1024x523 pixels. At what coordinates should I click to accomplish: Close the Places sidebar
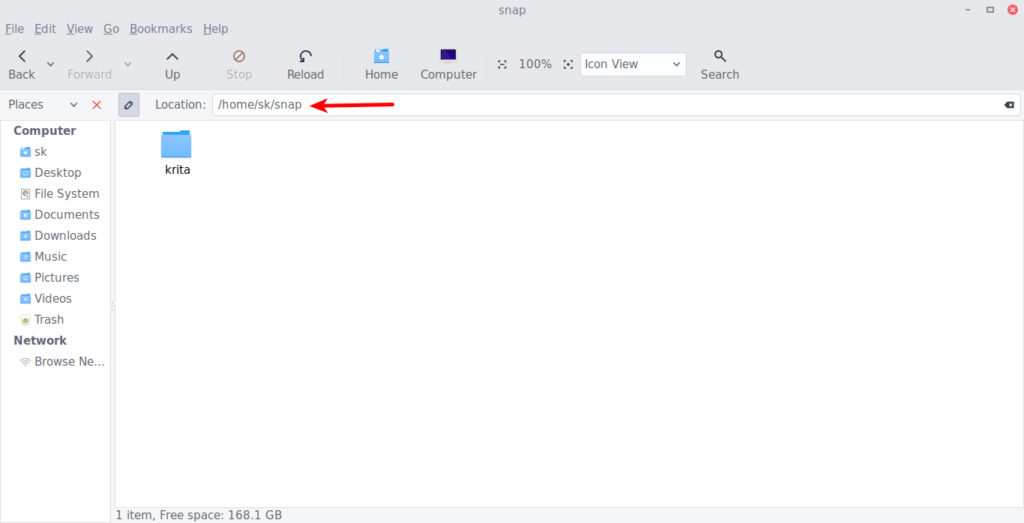click(x=97, y=104)
